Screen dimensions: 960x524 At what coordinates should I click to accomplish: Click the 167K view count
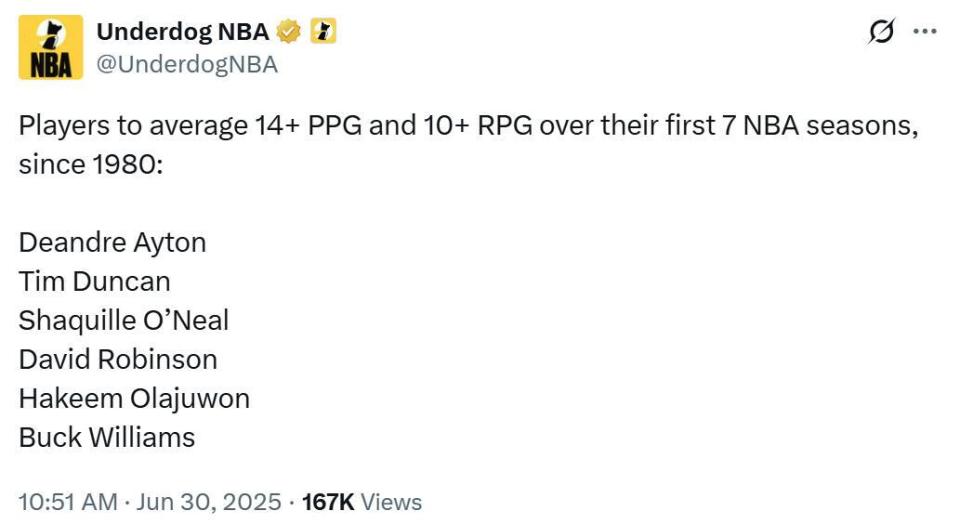click(x=328, y=502)
